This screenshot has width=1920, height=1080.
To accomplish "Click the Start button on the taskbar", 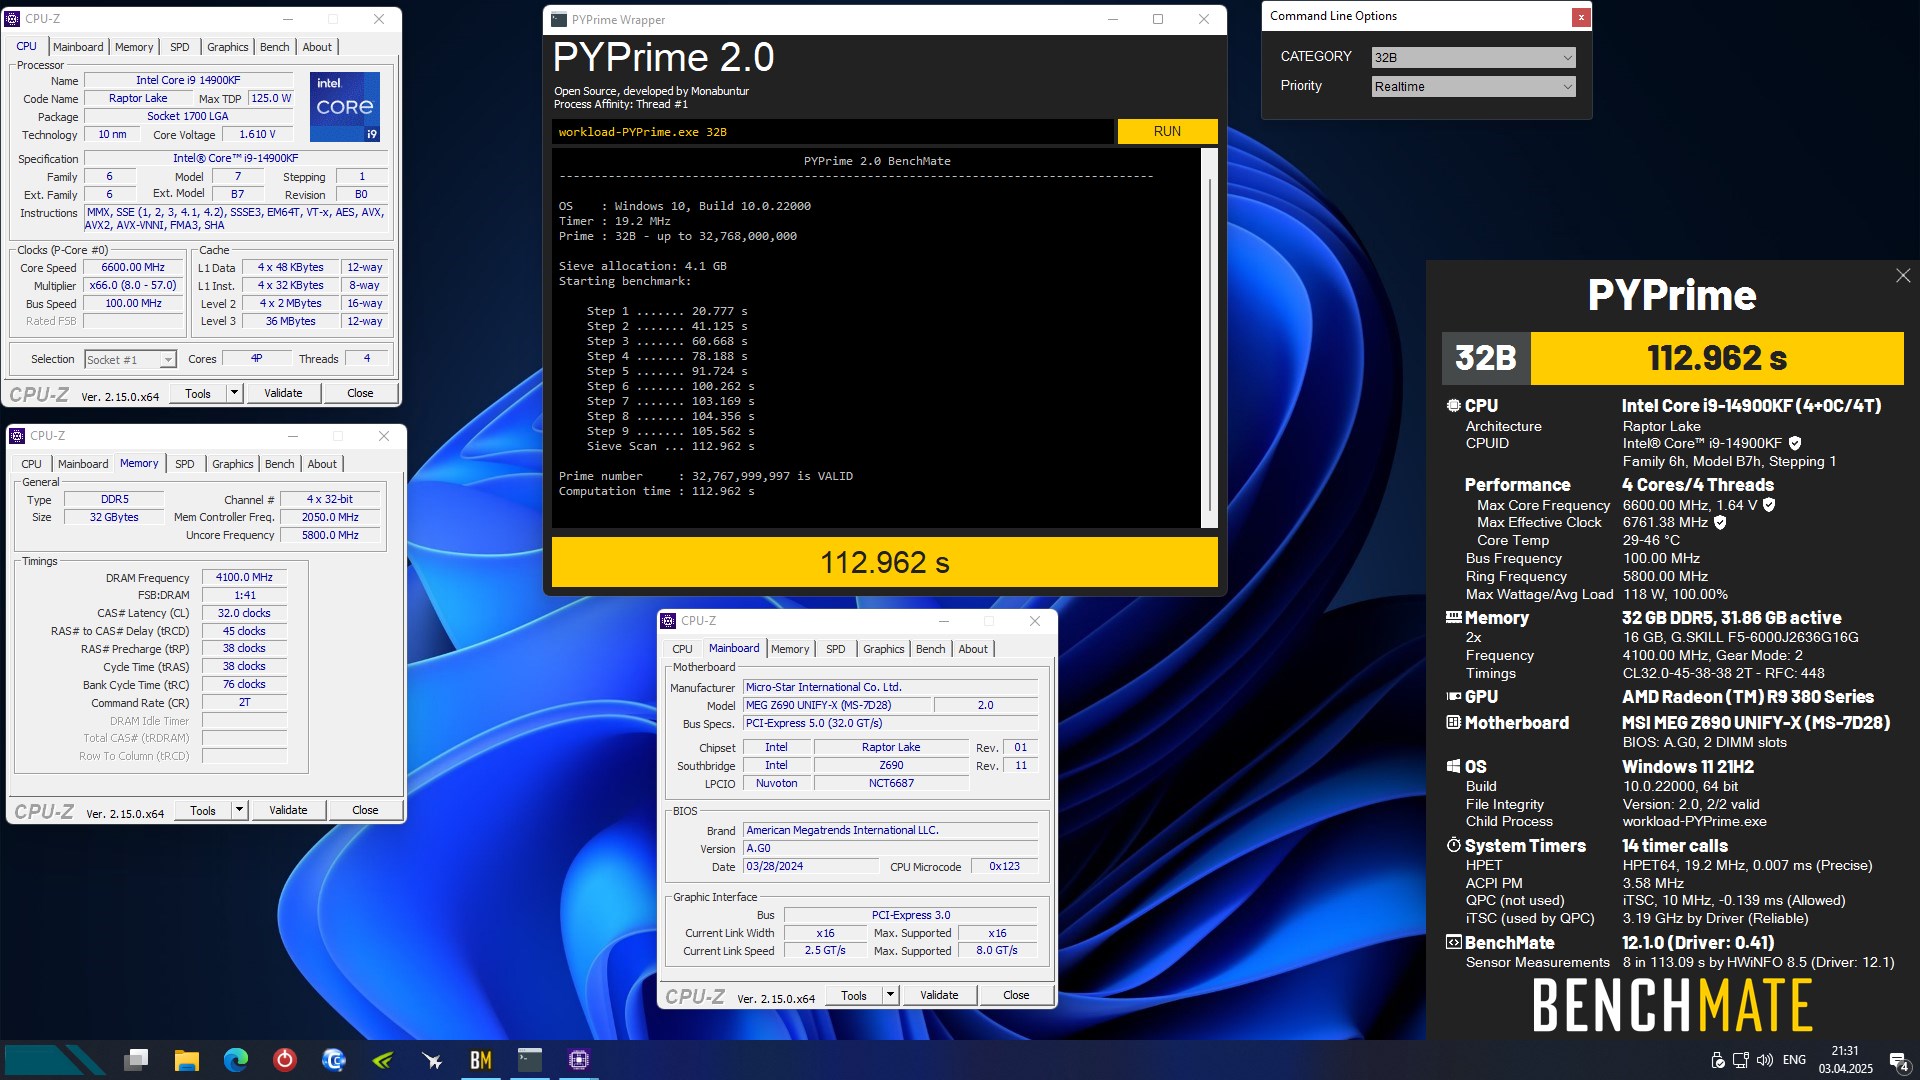I will pos(55,1060).
